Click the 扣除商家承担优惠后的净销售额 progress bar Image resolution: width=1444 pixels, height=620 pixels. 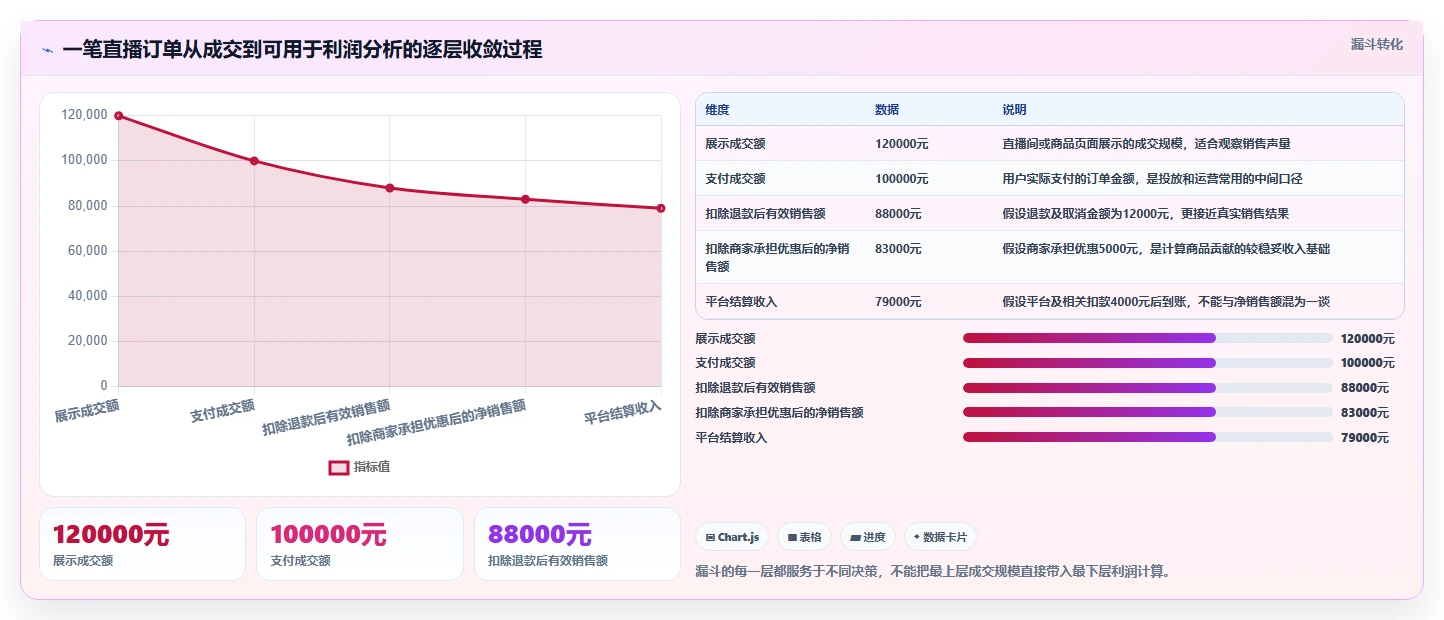1147,412
